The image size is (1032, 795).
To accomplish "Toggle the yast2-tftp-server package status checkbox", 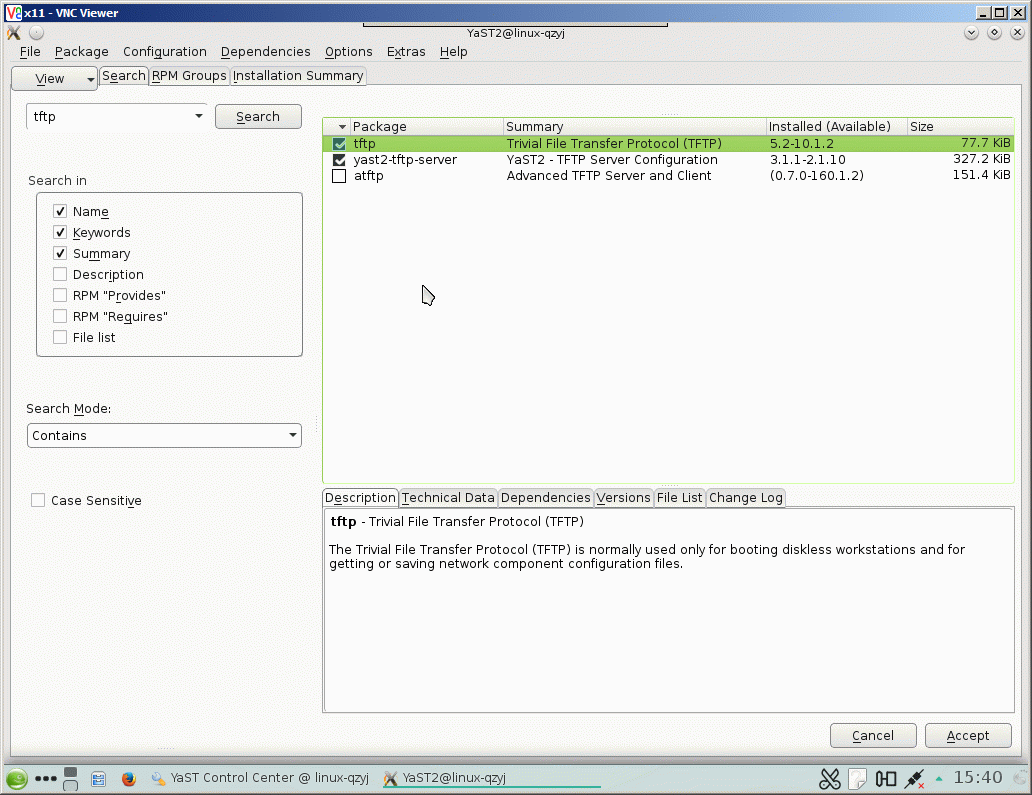I will [339, 160].
